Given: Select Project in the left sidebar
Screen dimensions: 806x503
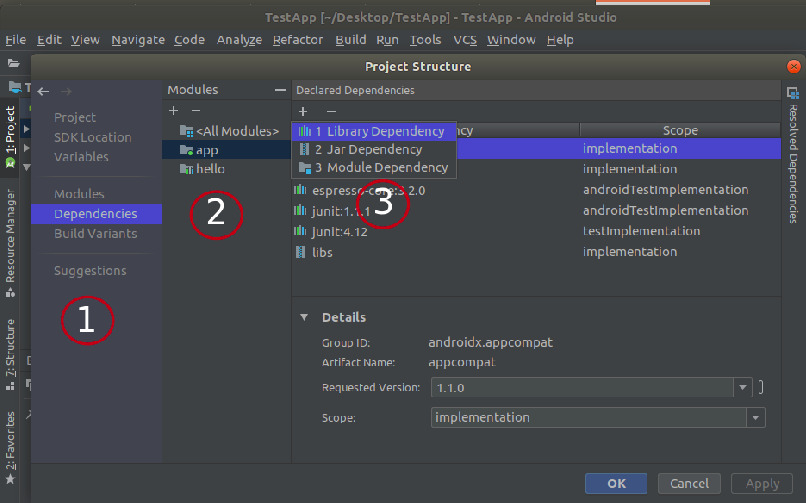Looking at the screenshot, I should (75, 118).
